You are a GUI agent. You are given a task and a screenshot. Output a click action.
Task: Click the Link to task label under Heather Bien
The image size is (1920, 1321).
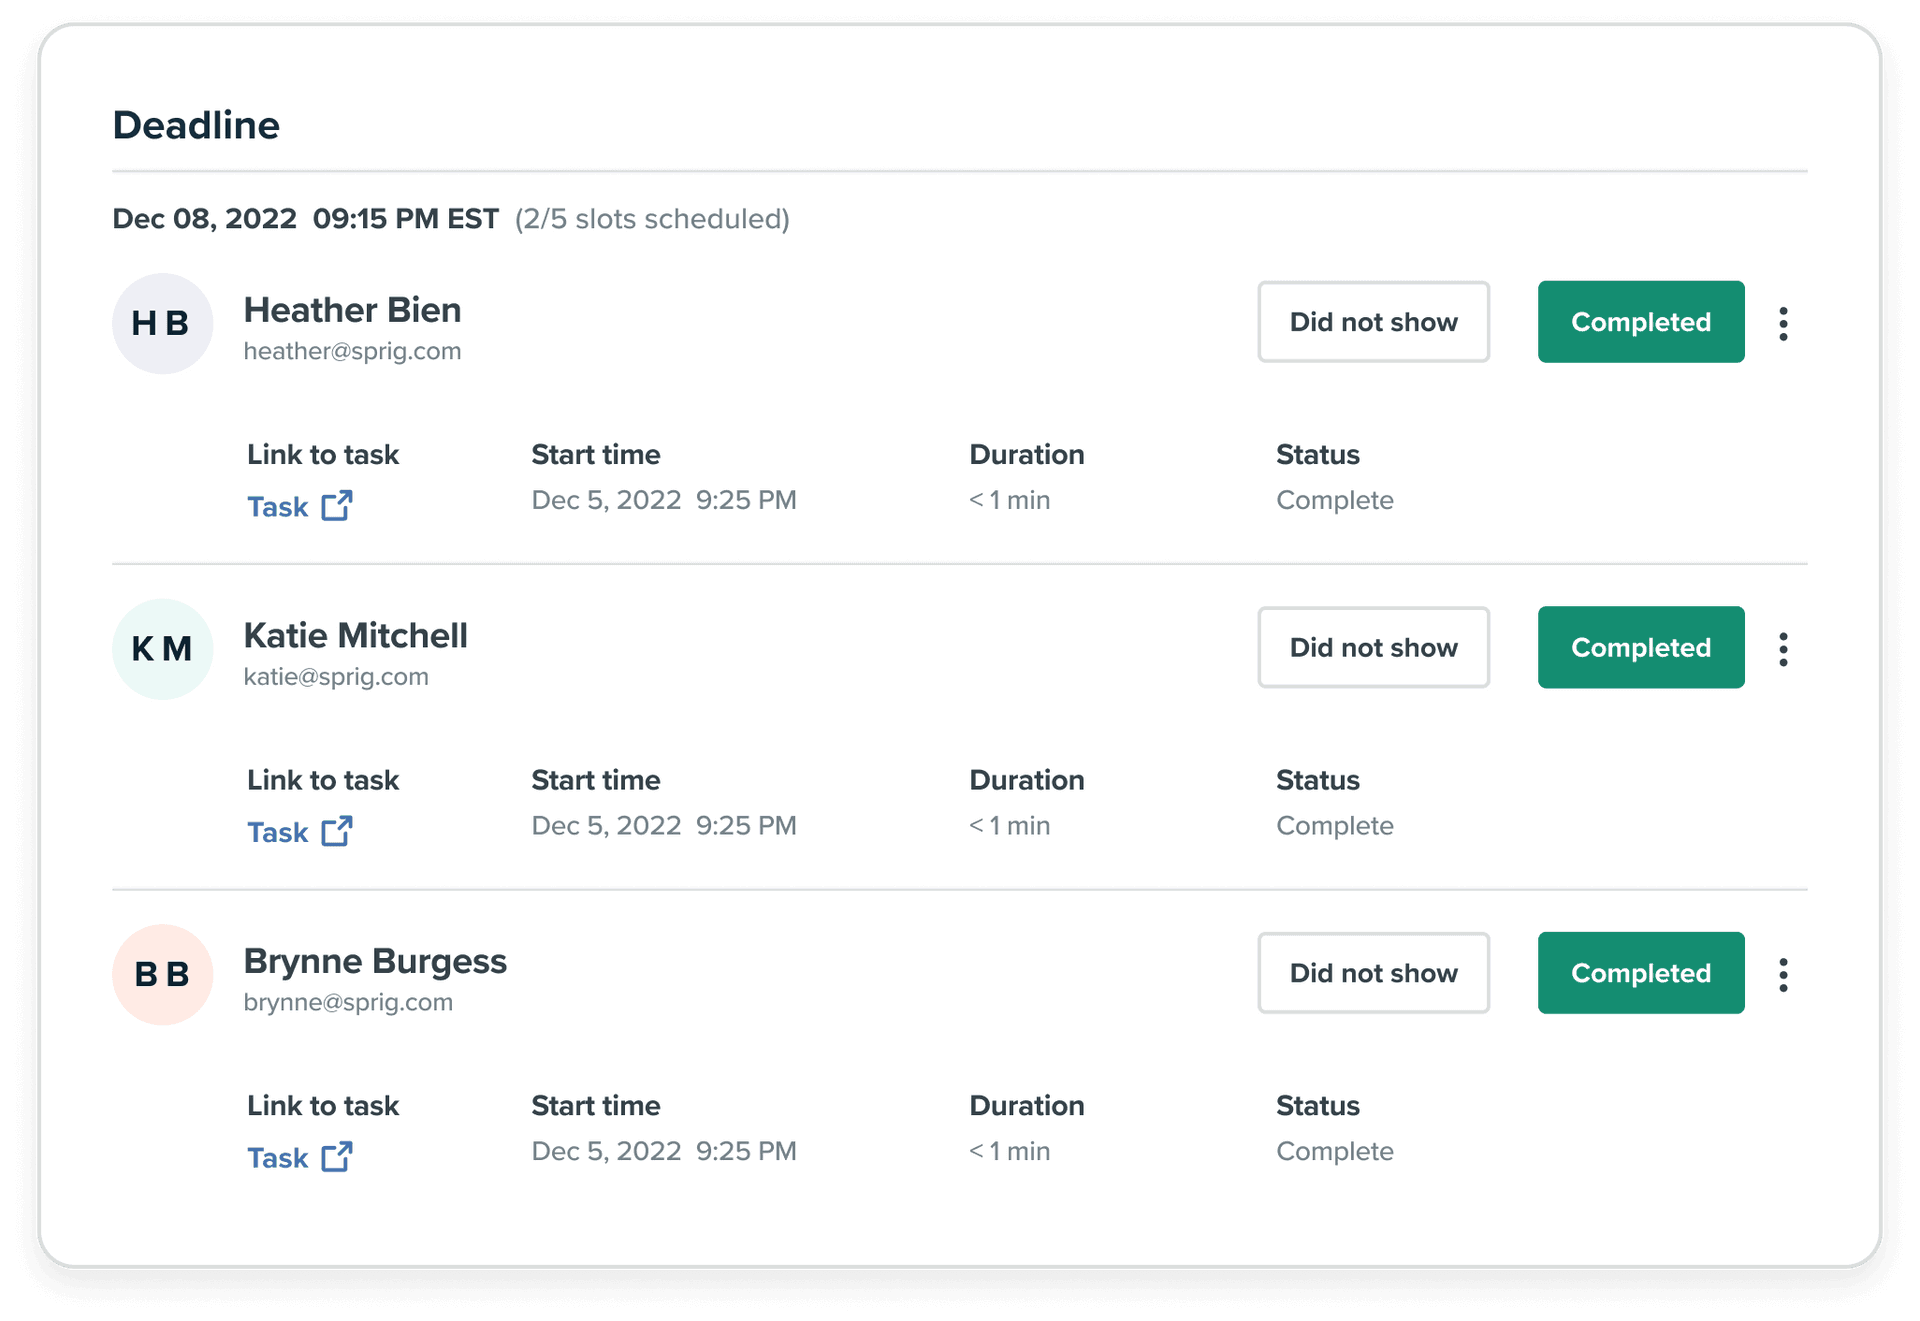pos(323,455)
